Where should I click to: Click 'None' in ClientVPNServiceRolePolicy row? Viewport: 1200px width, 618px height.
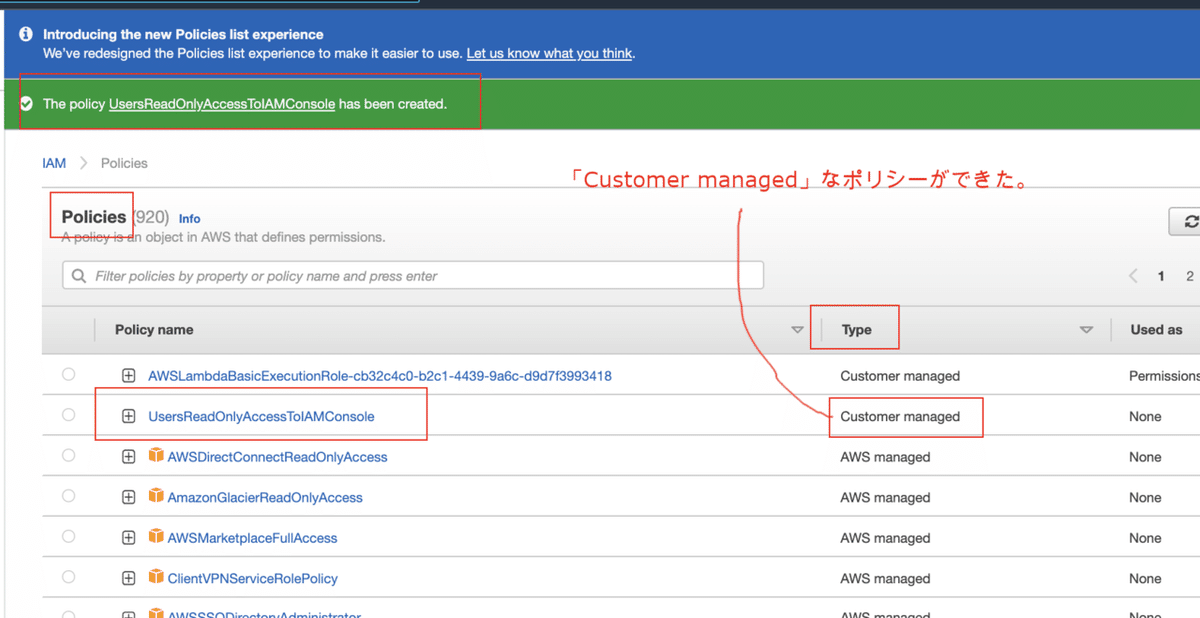1145,578
